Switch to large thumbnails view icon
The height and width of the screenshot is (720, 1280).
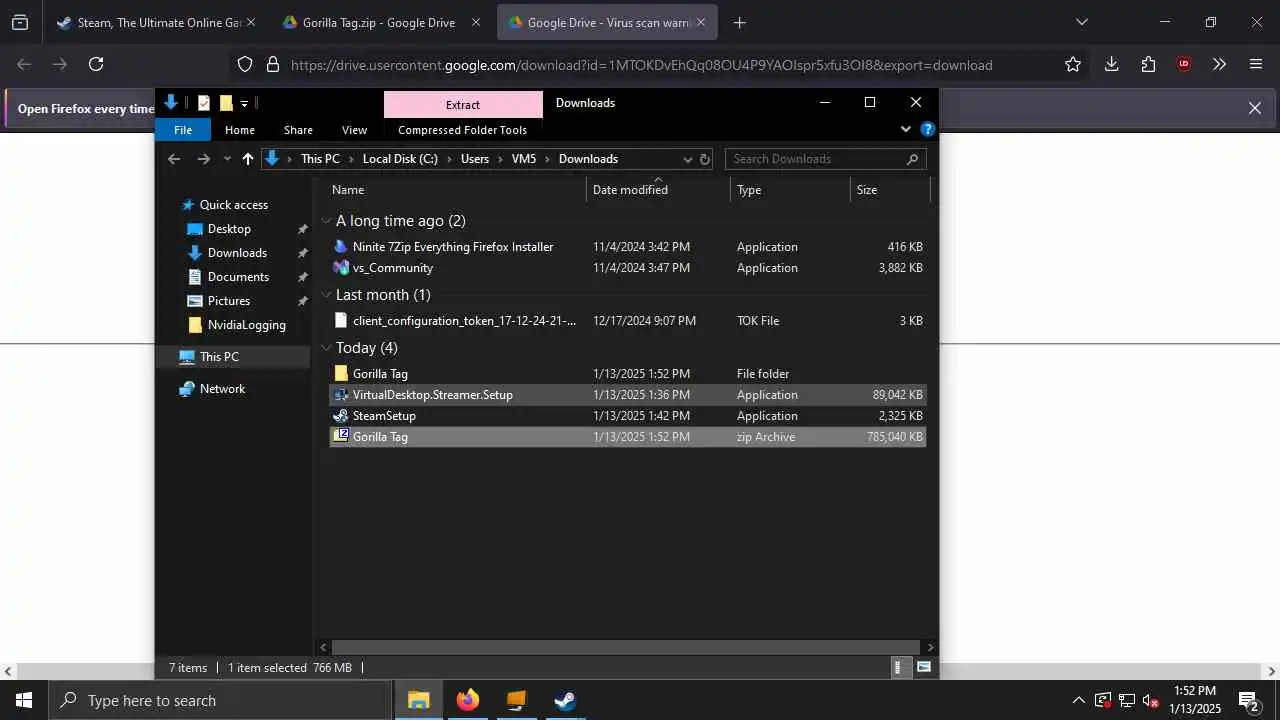pos(923,668)
